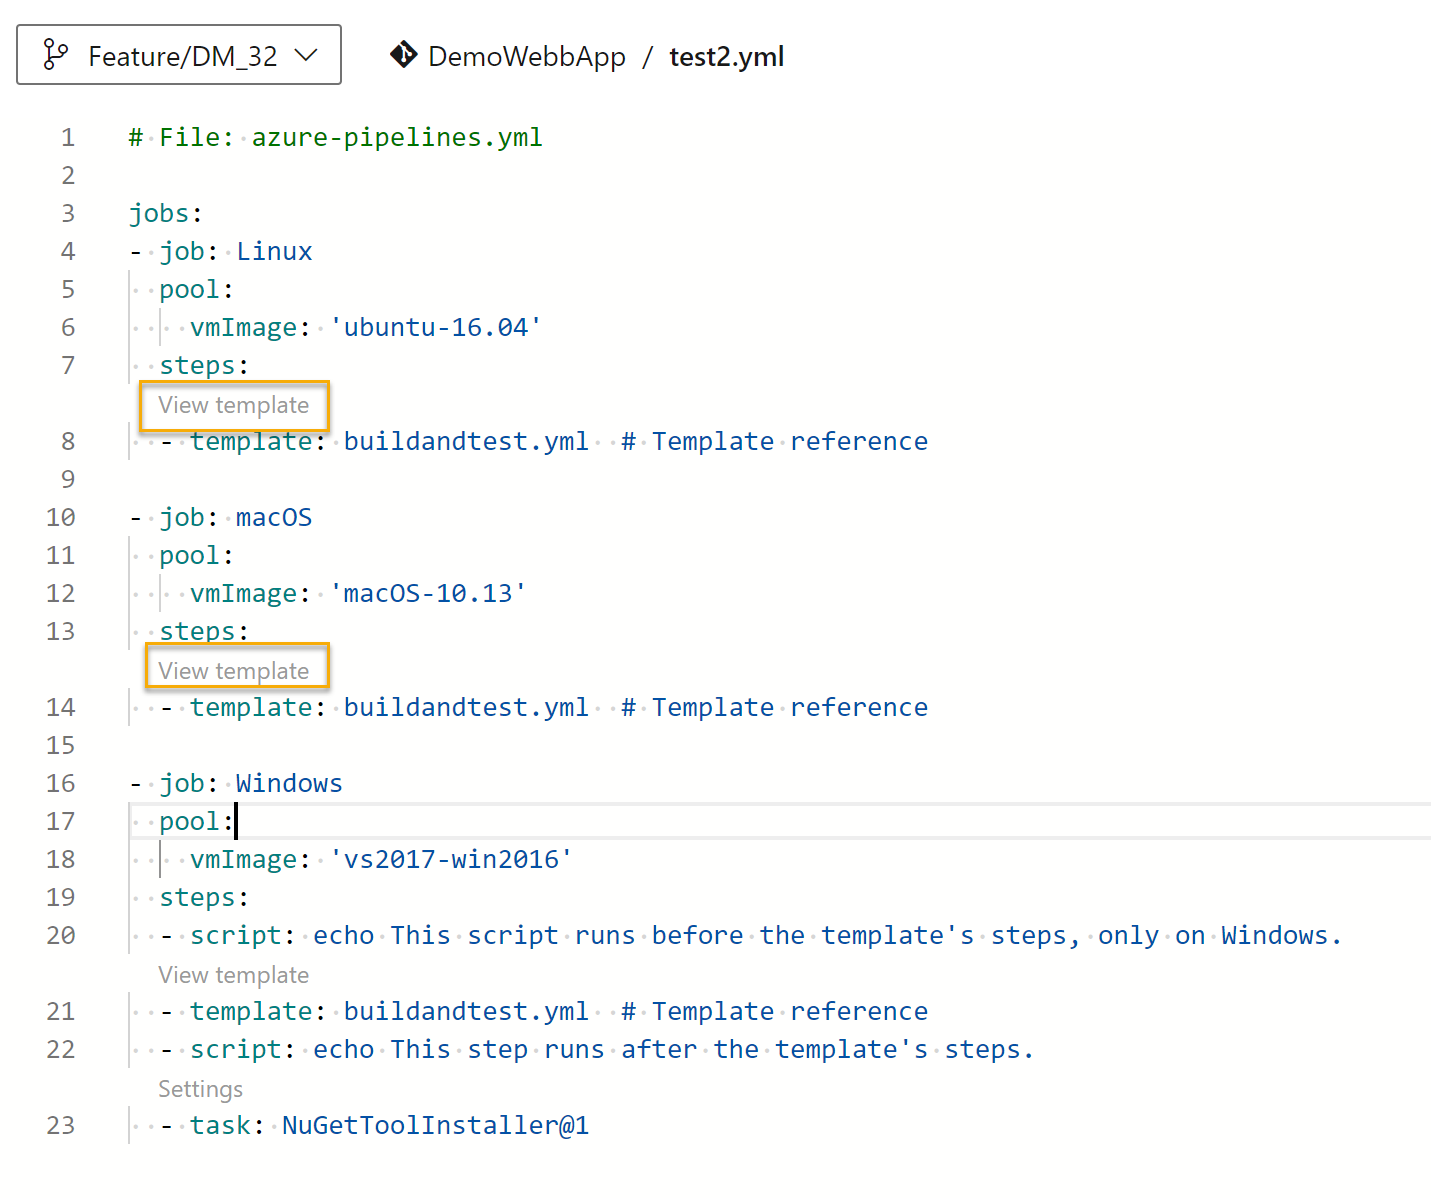
Task: Expand the branch picker chevron
Action: point(307,56)
